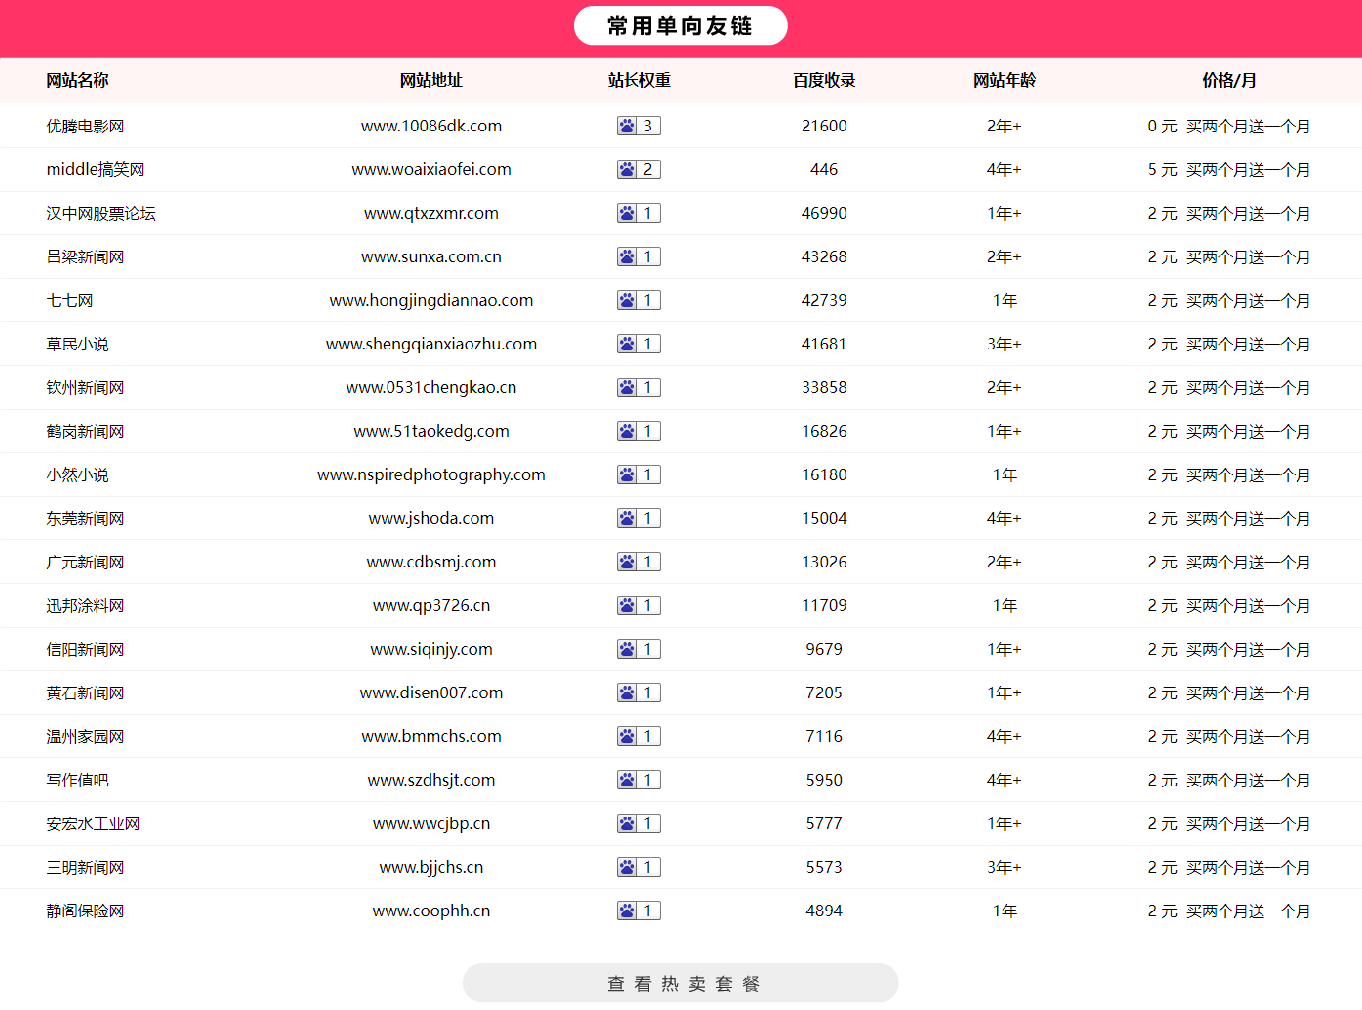1362x1010 pixels.
Task: Click the weight badge in 广元新闻网 row
Action: (638, 562)
